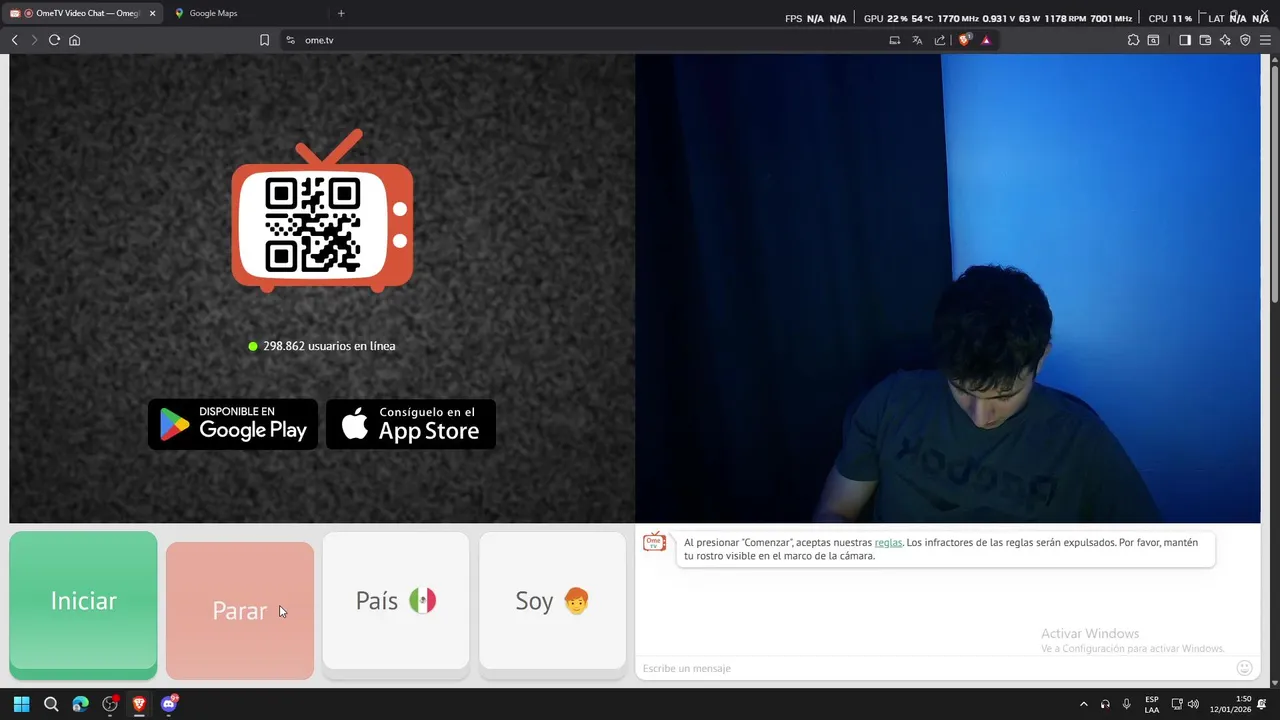Screen dimensions: 1280x720
Task: Click the install app icon in address bar
Action: [x=894, y=40]
